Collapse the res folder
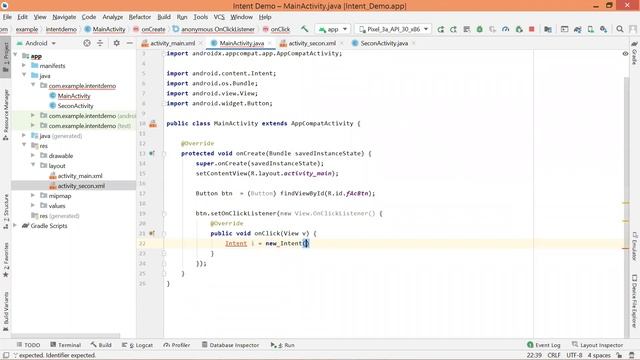Viewport: 640px width, 360px height. (x=24, y=145)
